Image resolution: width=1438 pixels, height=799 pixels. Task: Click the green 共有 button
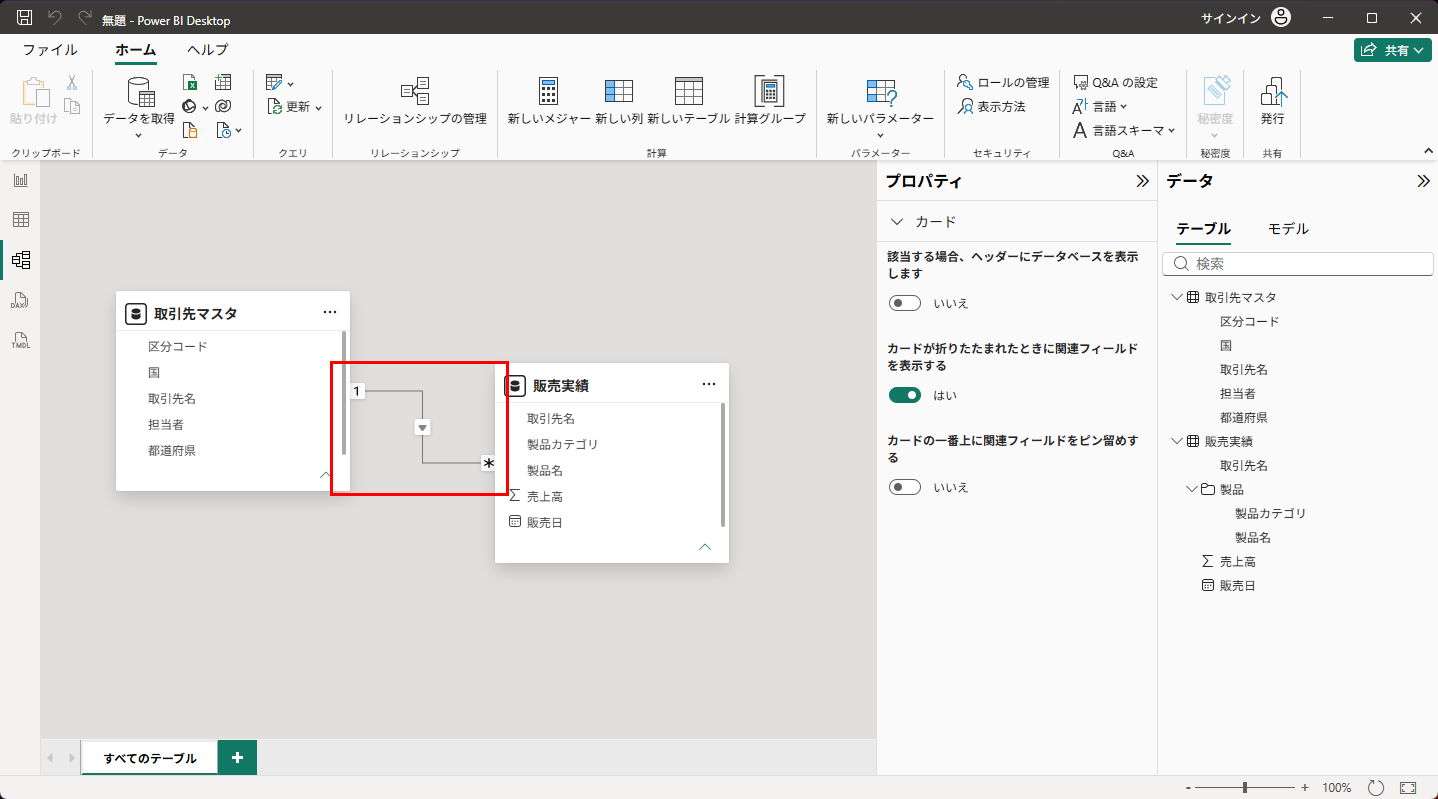[x=1392, y=50]
